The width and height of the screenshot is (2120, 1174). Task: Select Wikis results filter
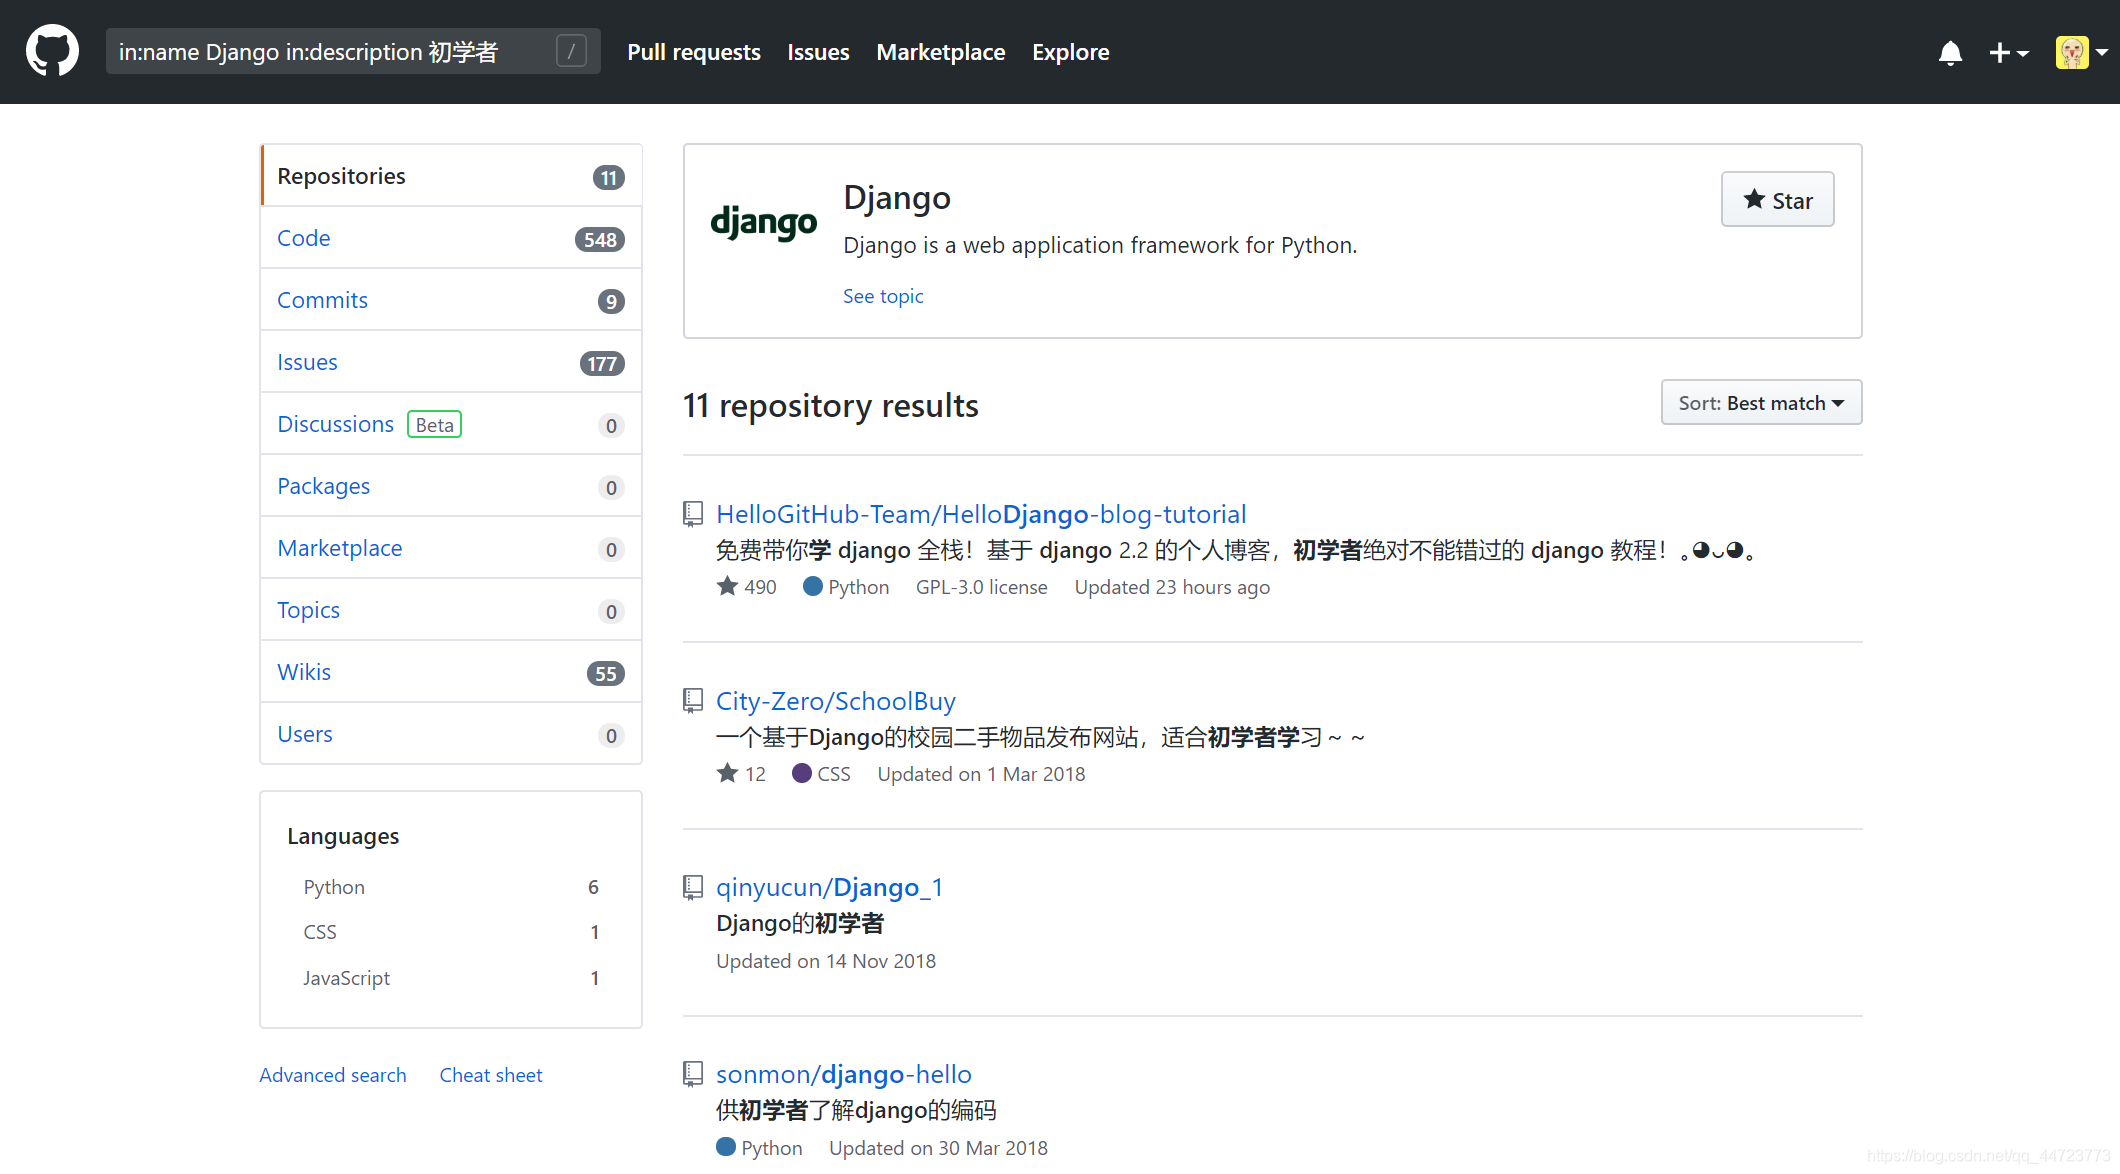pos(451,672)
